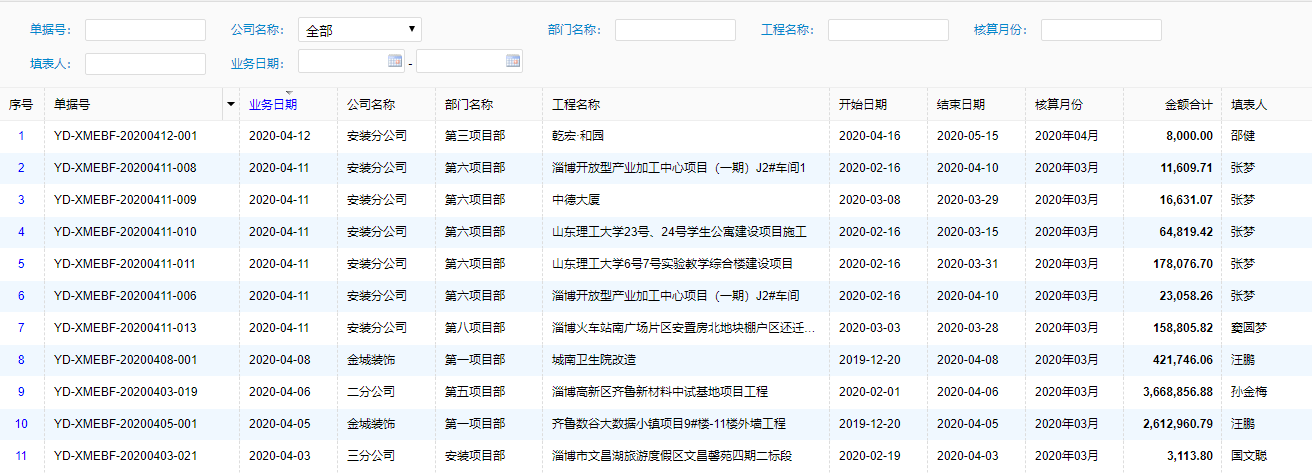The width and height of the screenshot is (1312, 473).
Task: Select the 填表人 column header
Action: click(1249, 104)
